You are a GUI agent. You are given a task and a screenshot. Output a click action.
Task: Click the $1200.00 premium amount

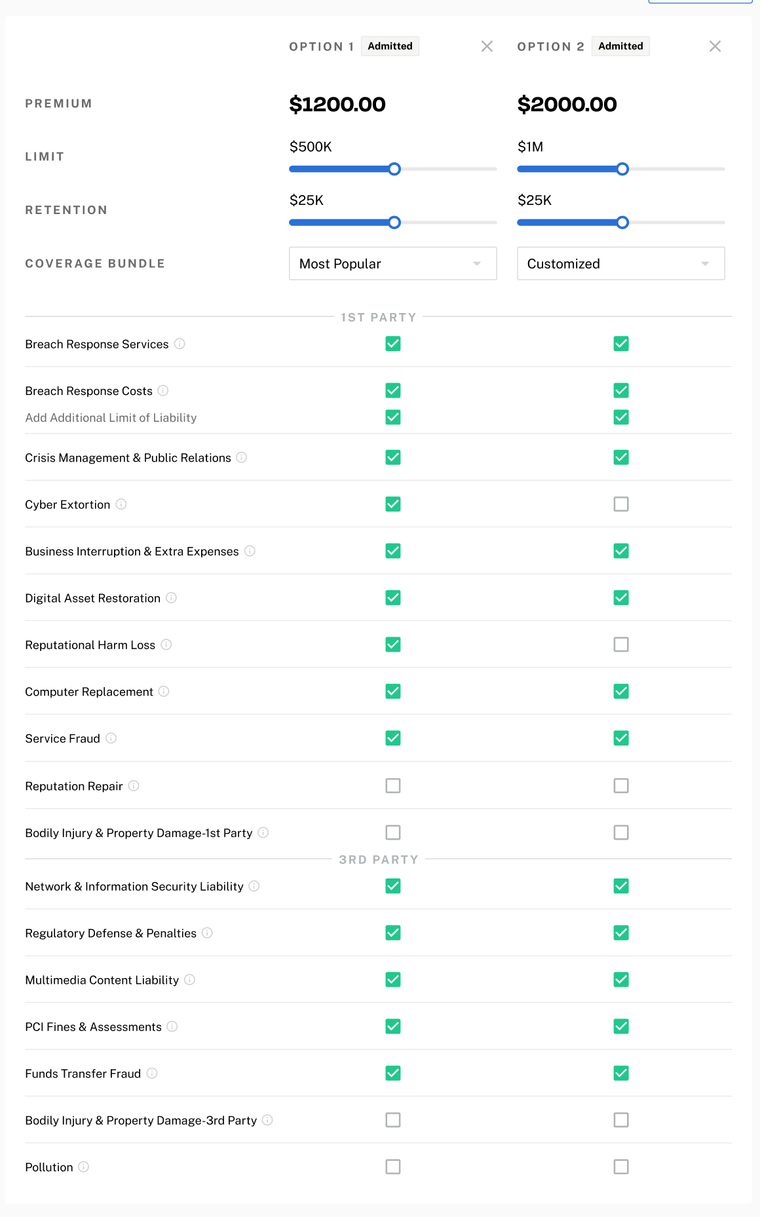(x=337, y=104)
